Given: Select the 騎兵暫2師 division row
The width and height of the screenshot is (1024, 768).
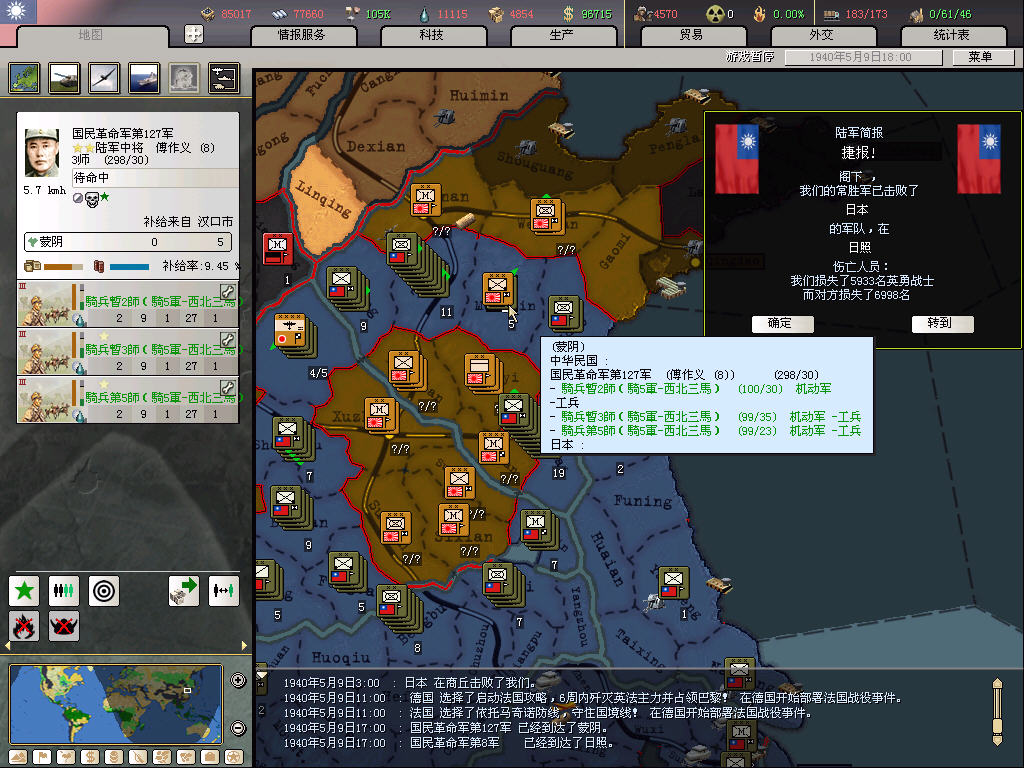Looking at the screenshot, I should click(128, 304).
